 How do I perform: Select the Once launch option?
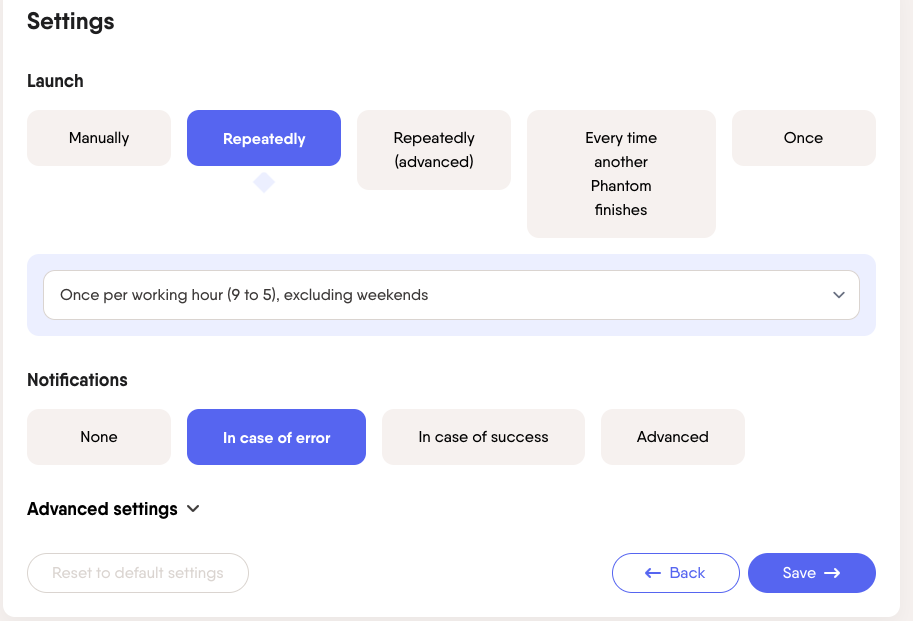coord(803,138)
